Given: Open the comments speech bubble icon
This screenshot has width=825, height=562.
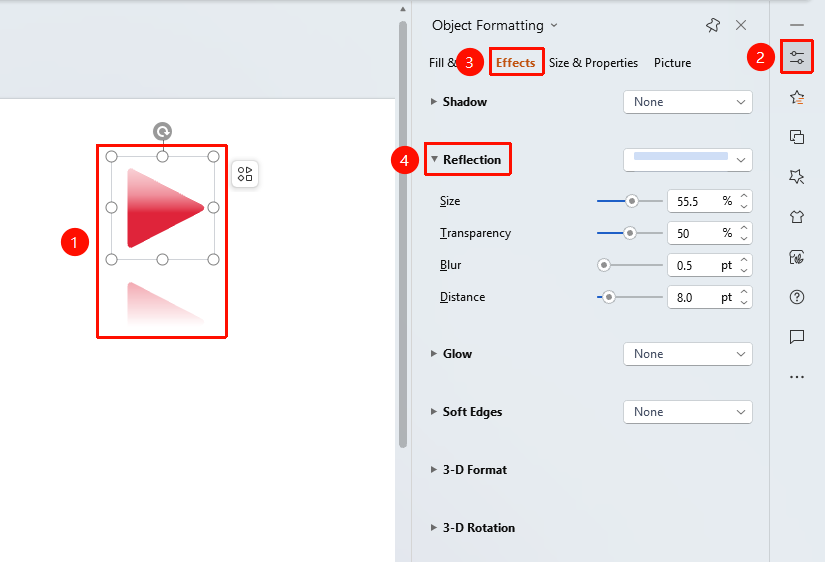Looking at the screenshot, I should 797,336.
